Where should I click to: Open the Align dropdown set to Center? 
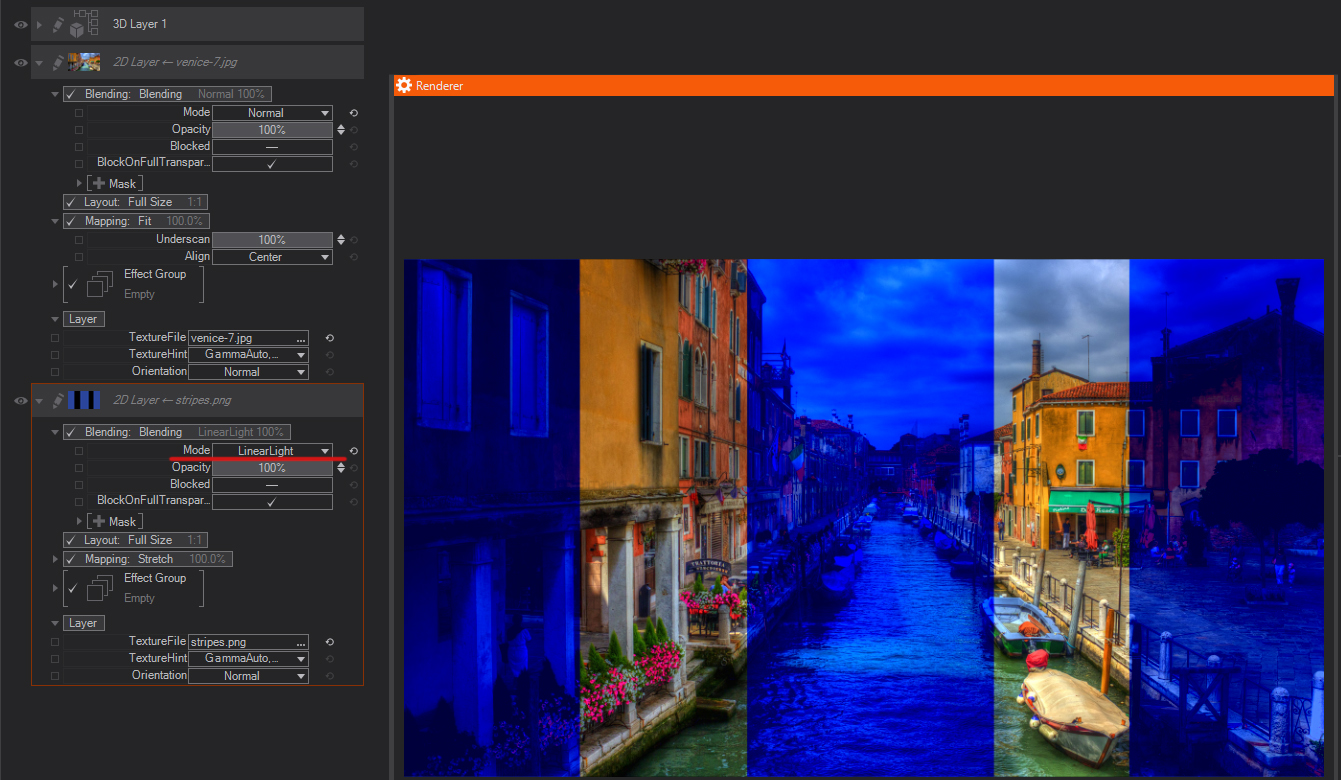pos(272,257)
